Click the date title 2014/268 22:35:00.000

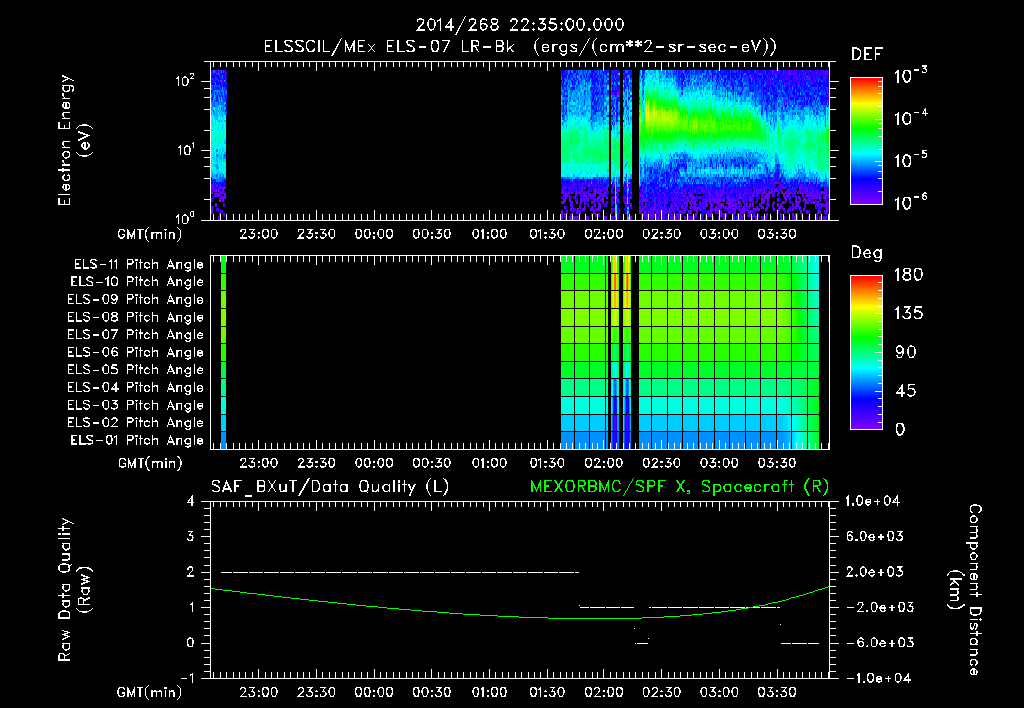coord(520,25)
